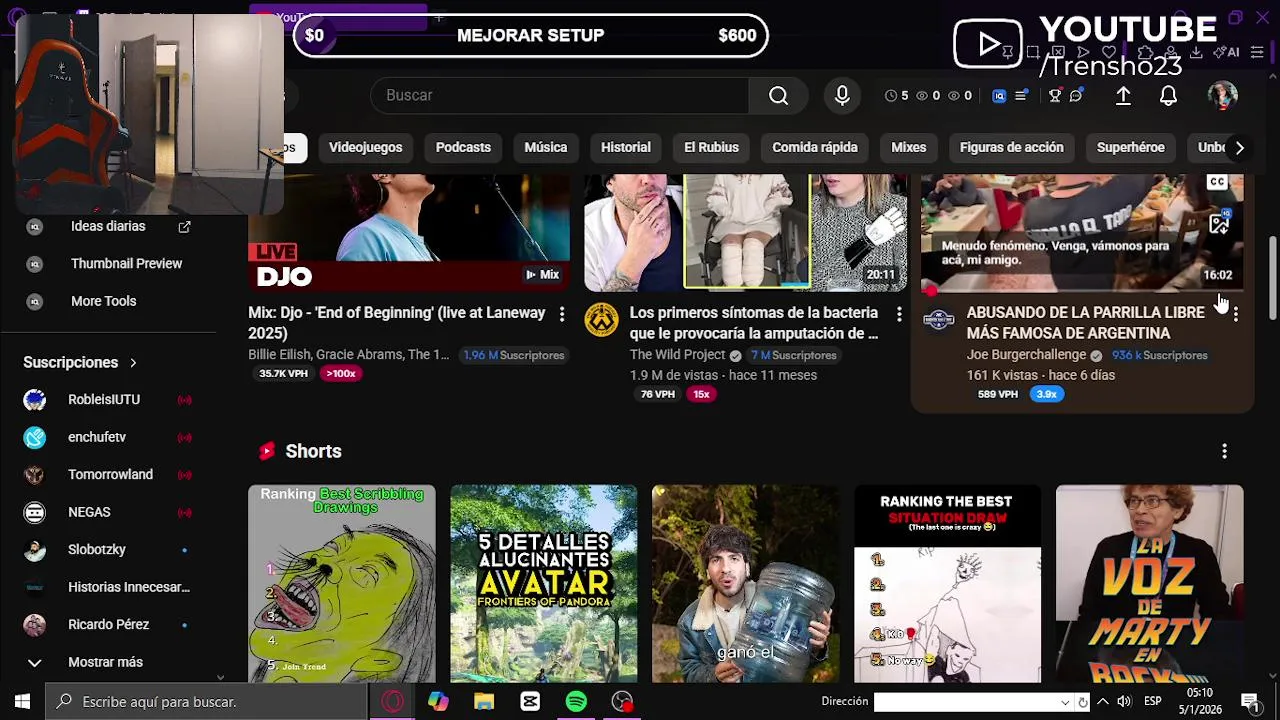Viewport: 1280px width, 720px height.
Task: Open Opera browser in taskbar
Action: [392, 702]
